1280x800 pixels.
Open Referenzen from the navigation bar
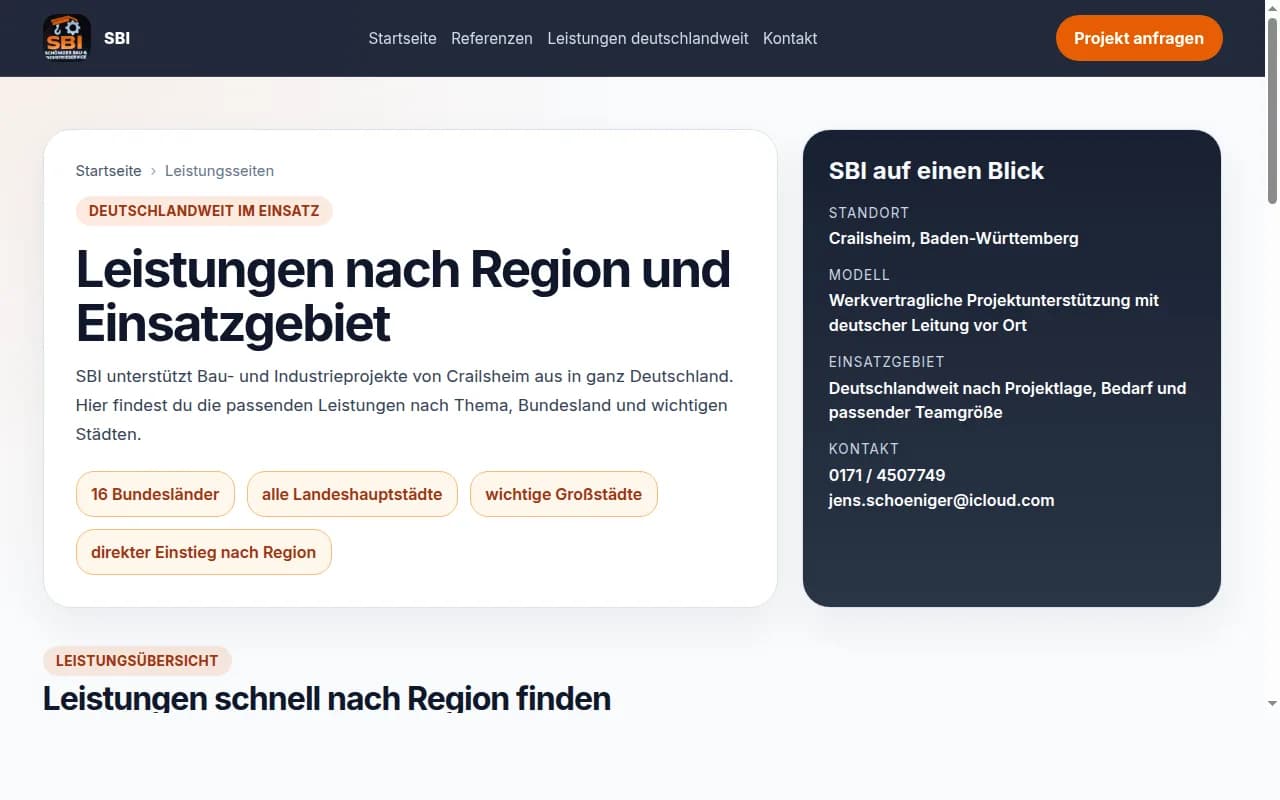coord(491,38)
